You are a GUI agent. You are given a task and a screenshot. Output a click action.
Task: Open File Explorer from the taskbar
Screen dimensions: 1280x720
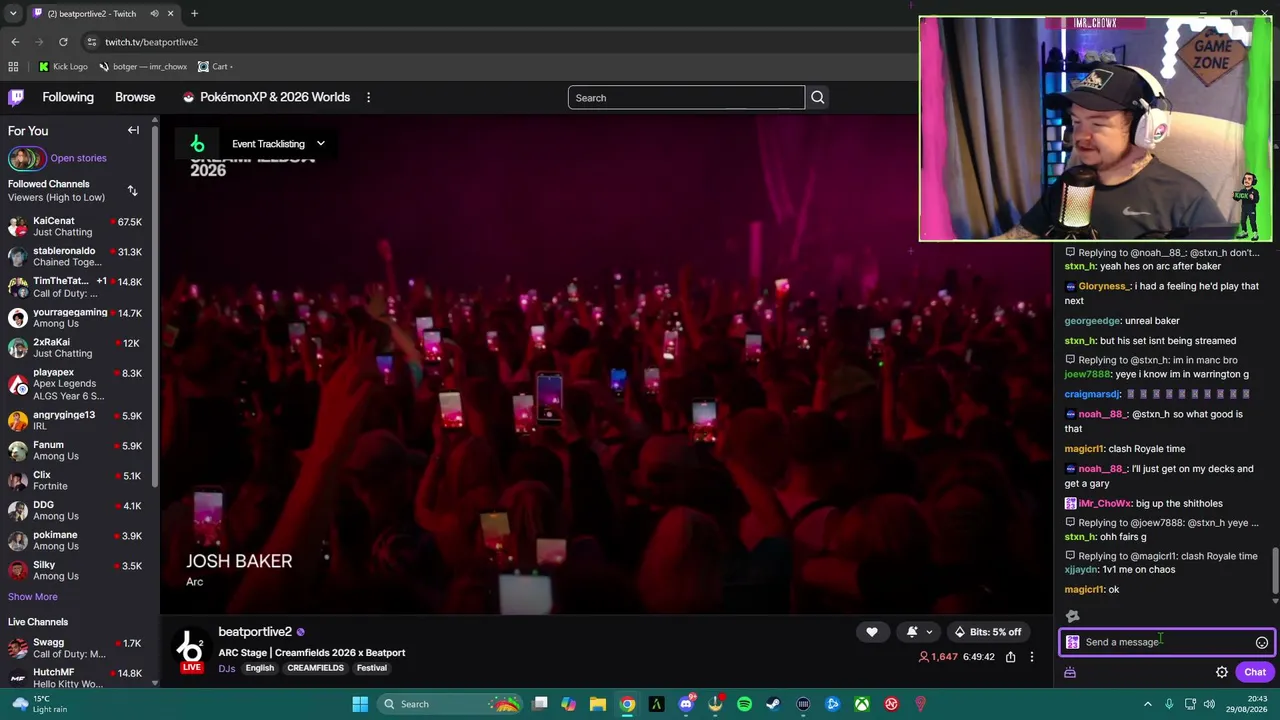coord(598,704)
